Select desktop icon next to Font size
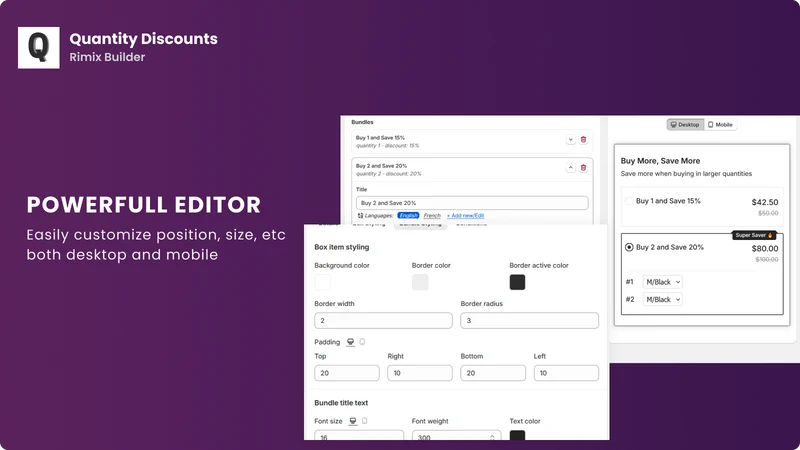 pos(353,421)
